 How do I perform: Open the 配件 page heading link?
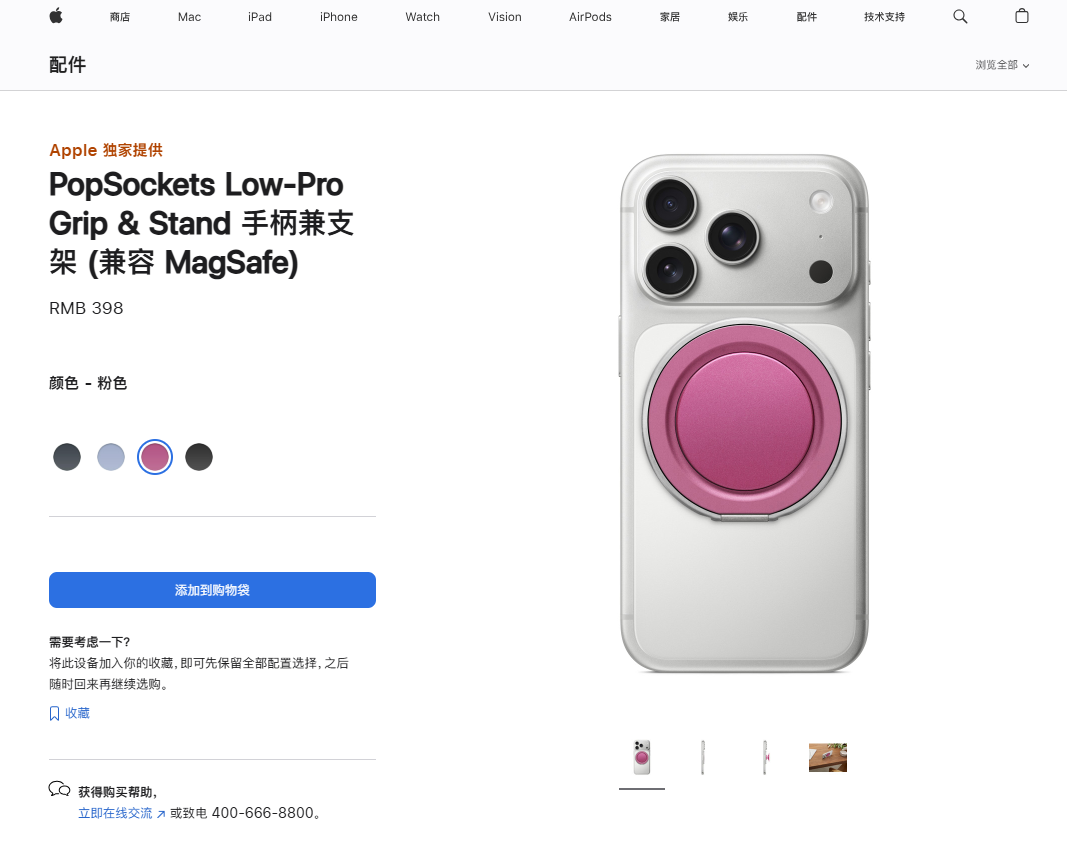coord(67,65)
